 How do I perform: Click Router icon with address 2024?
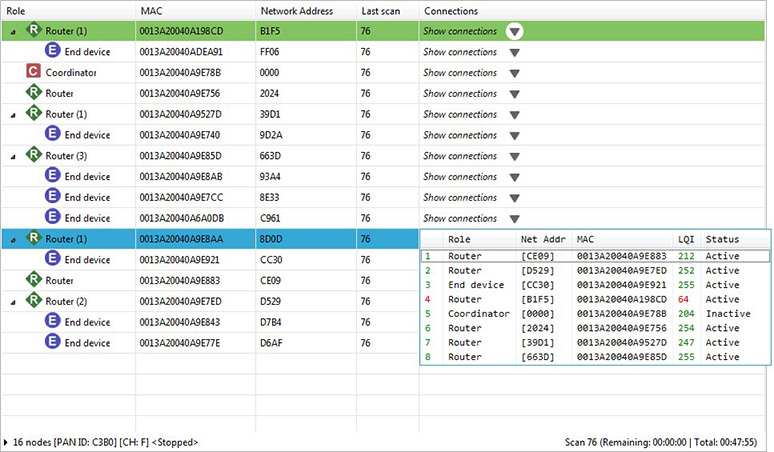point(33,92)
